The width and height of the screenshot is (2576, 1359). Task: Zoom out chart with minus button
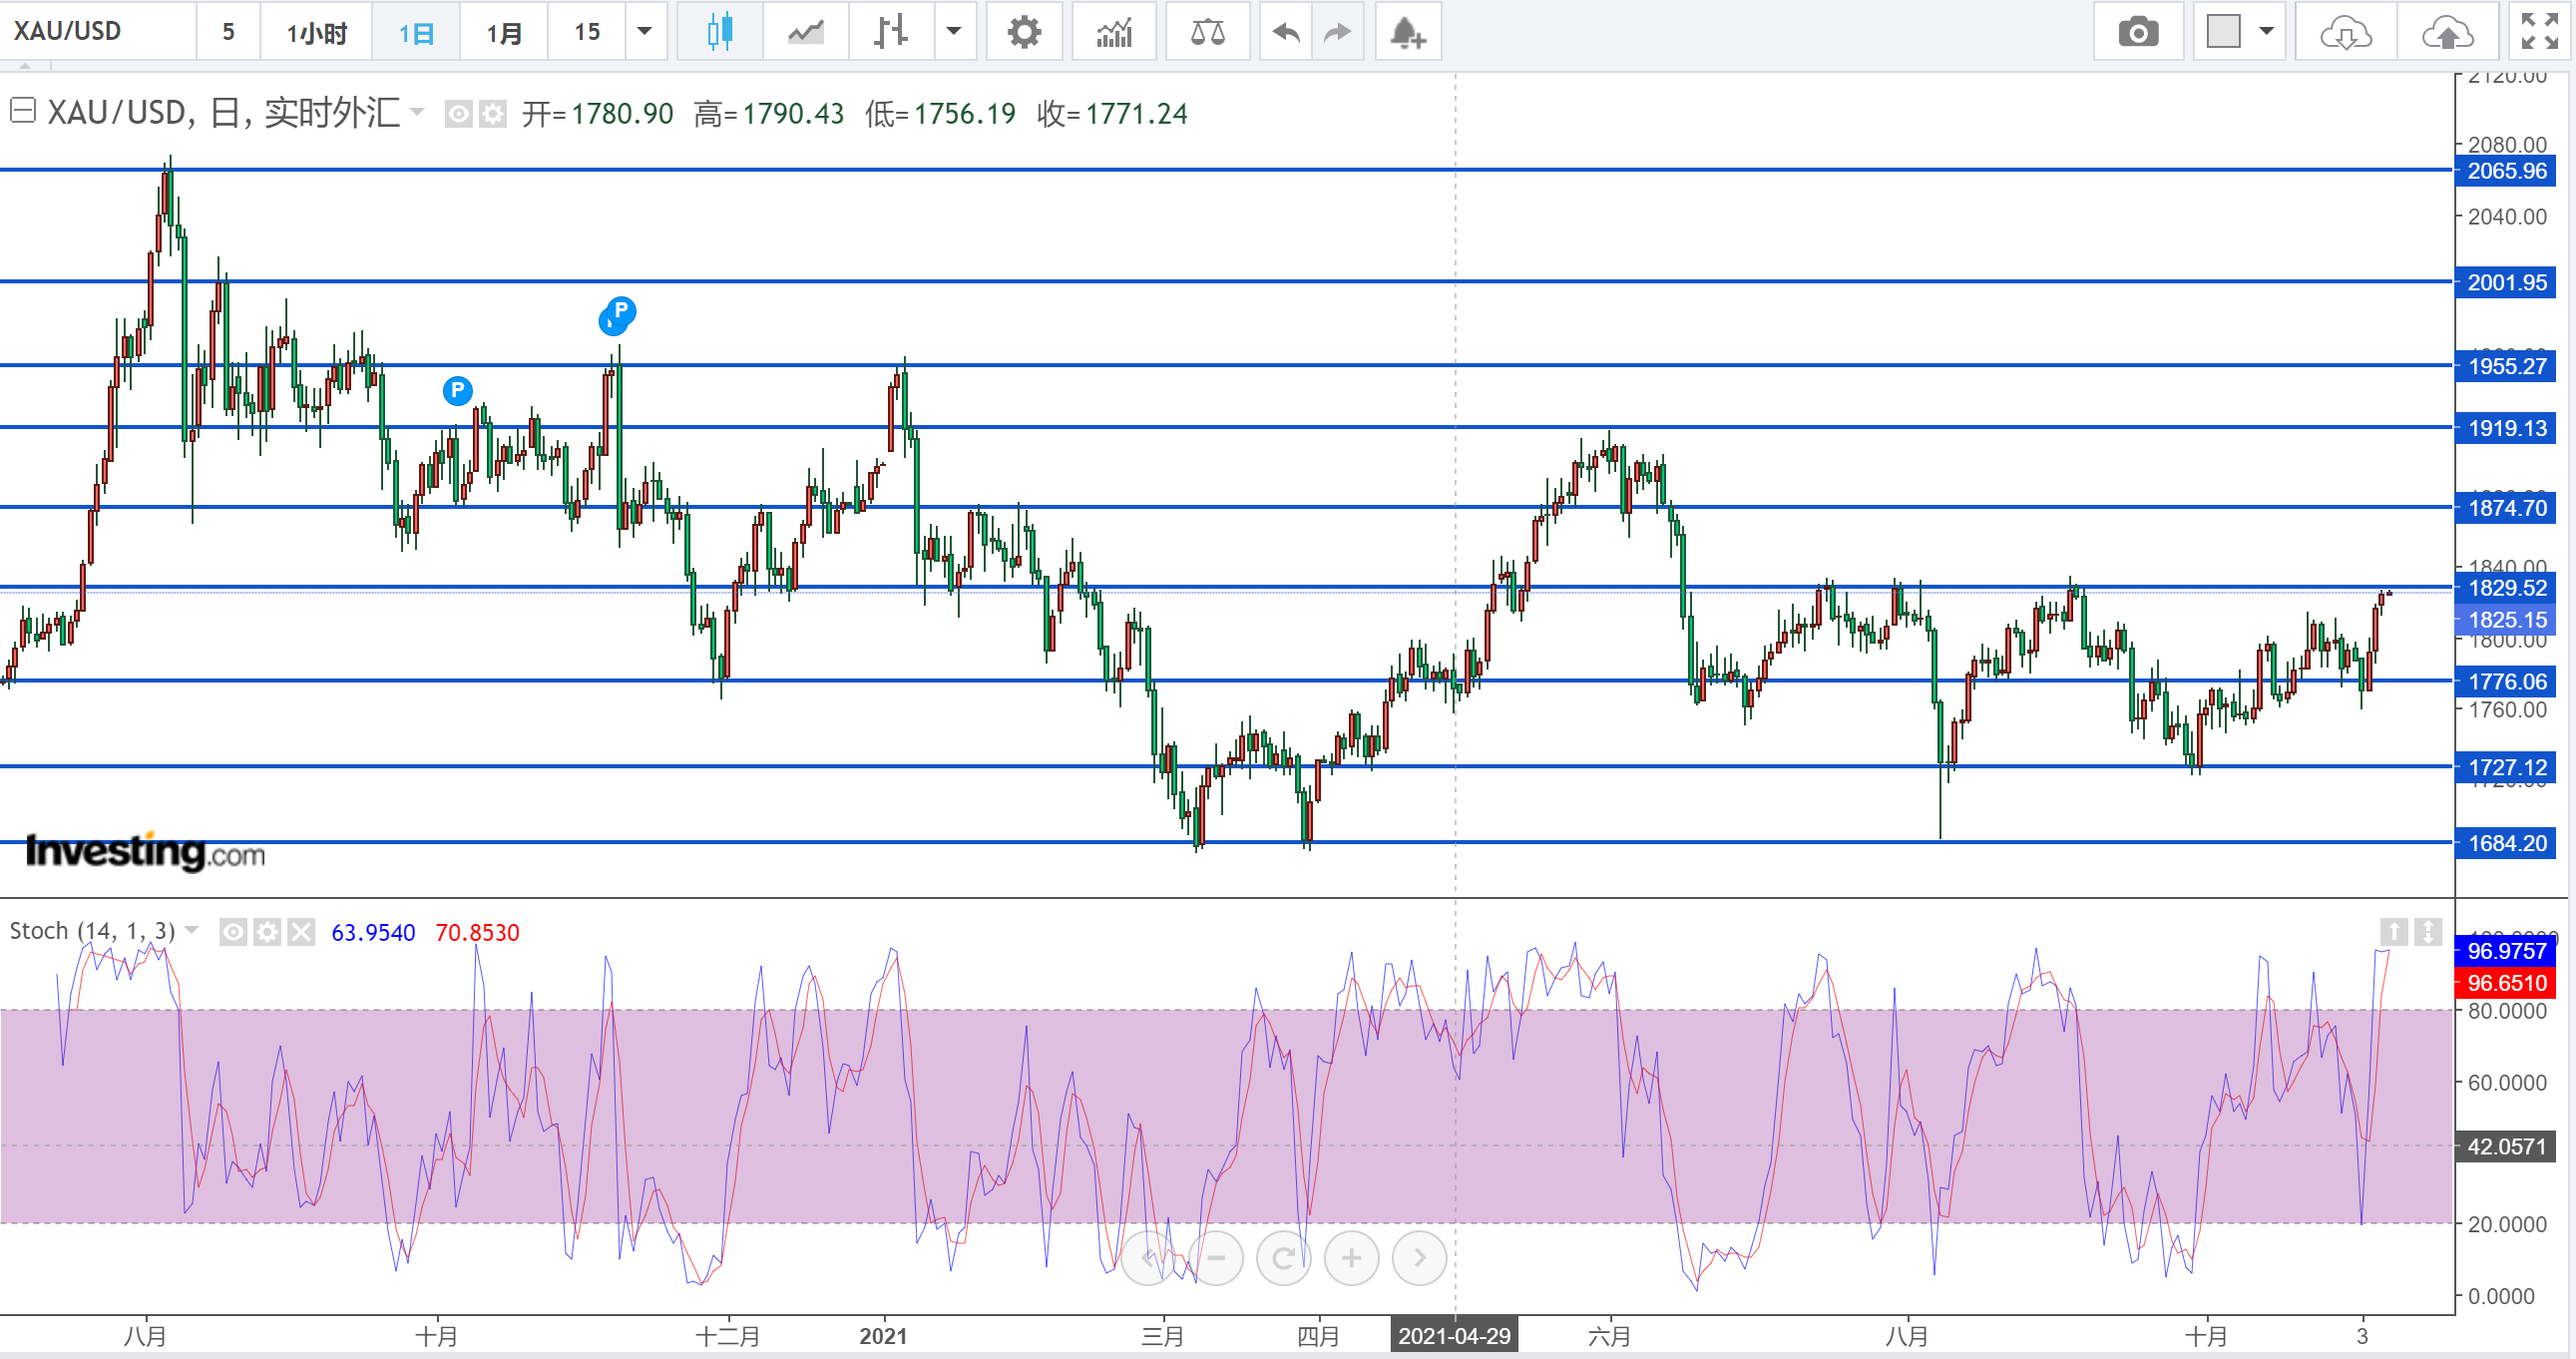(1216, 1257)
